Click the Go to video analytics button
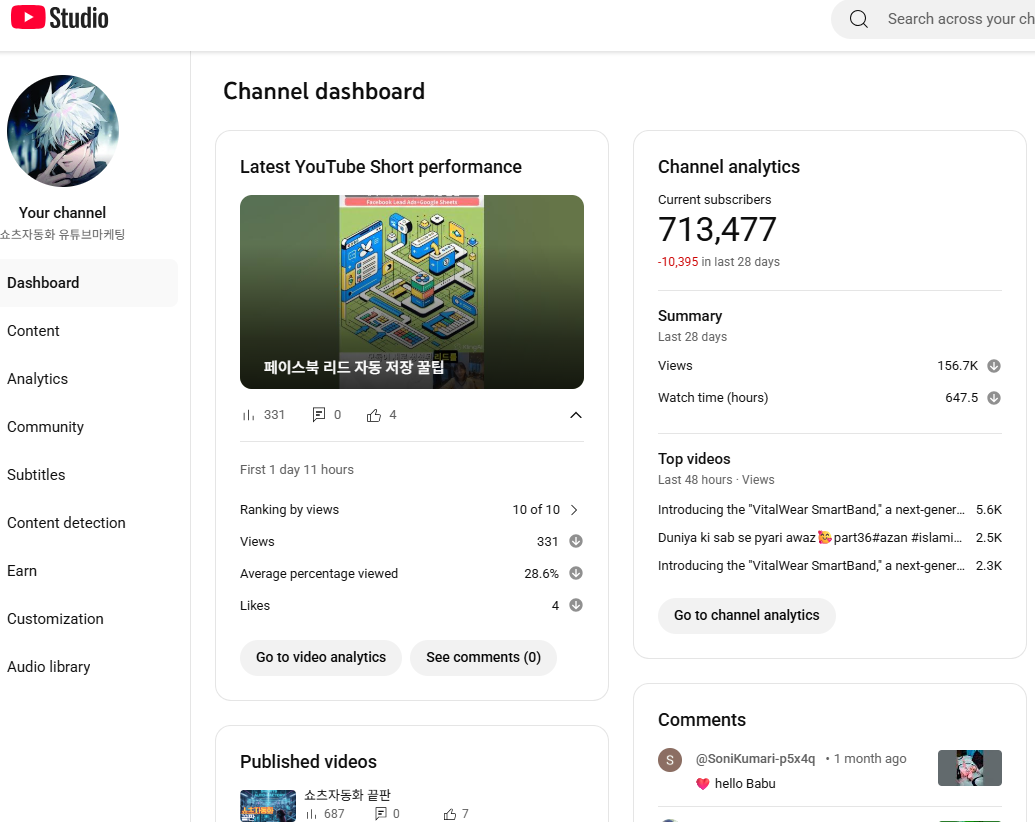 (x=321, y=657)
